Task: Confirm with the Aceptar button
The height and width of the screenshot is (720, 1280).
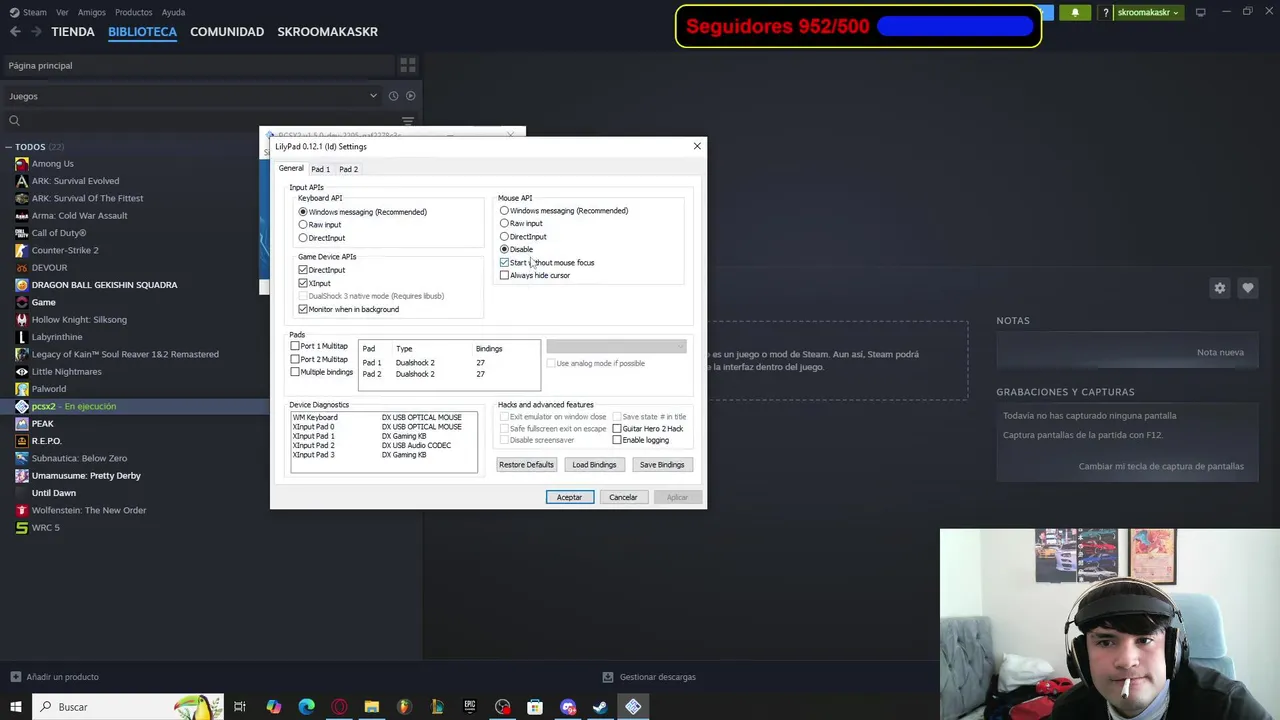Action: pyautogui.click(x=569, y=497)
